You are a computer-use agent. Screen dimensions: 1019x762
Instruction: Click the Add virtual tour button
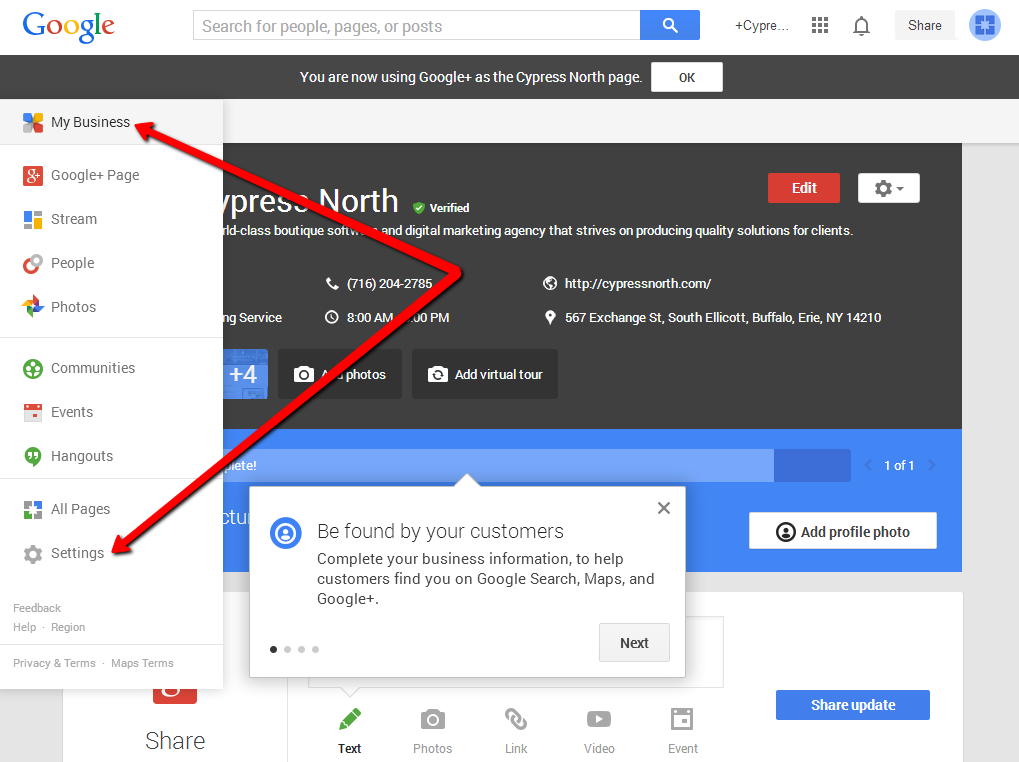point(485,374)
